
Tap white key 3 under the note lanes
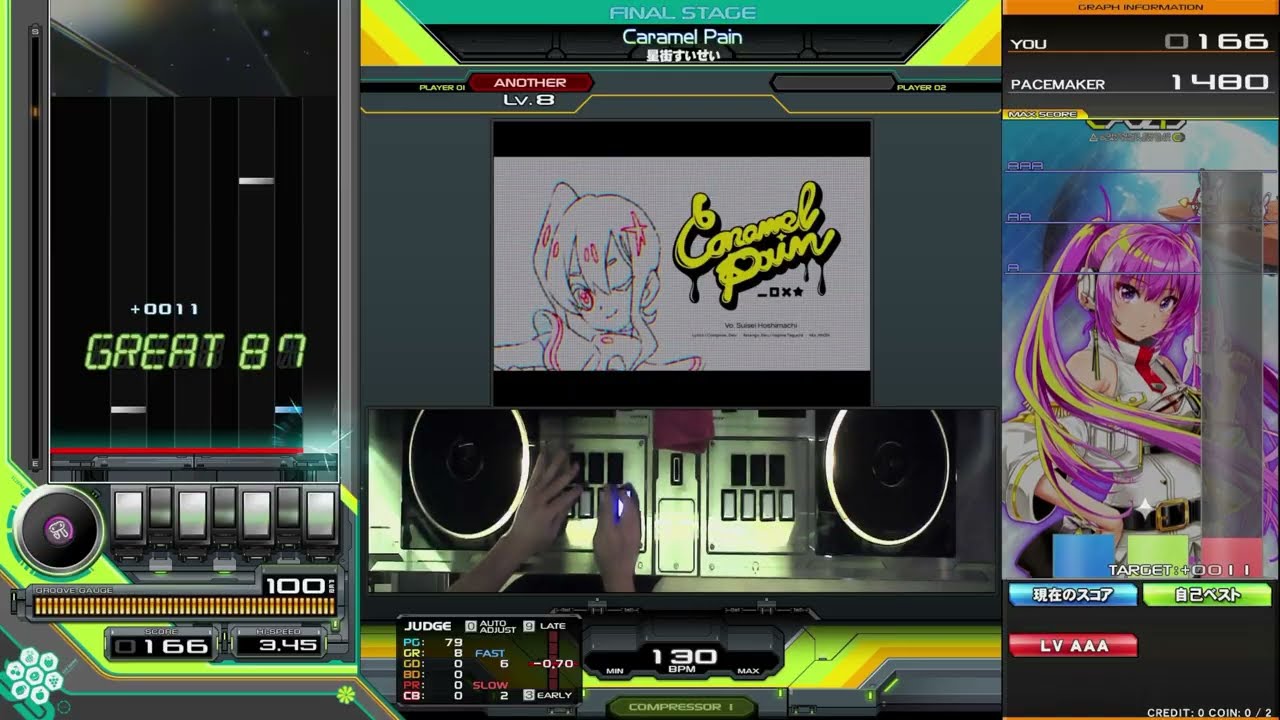193,516
